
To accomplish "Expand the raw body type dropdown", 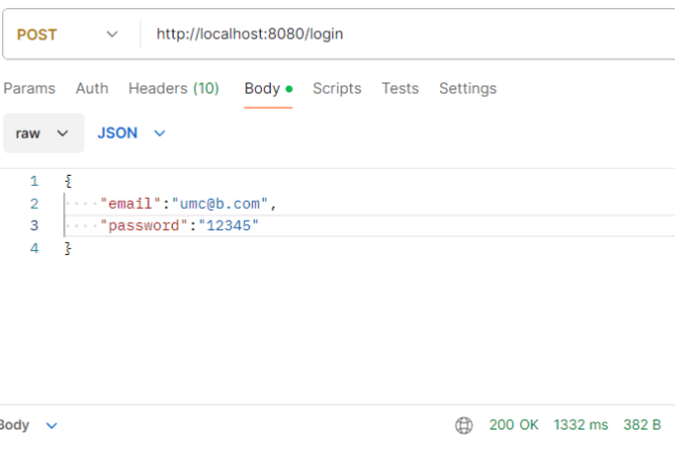I will pyautogui.click(x=43, y=133).
